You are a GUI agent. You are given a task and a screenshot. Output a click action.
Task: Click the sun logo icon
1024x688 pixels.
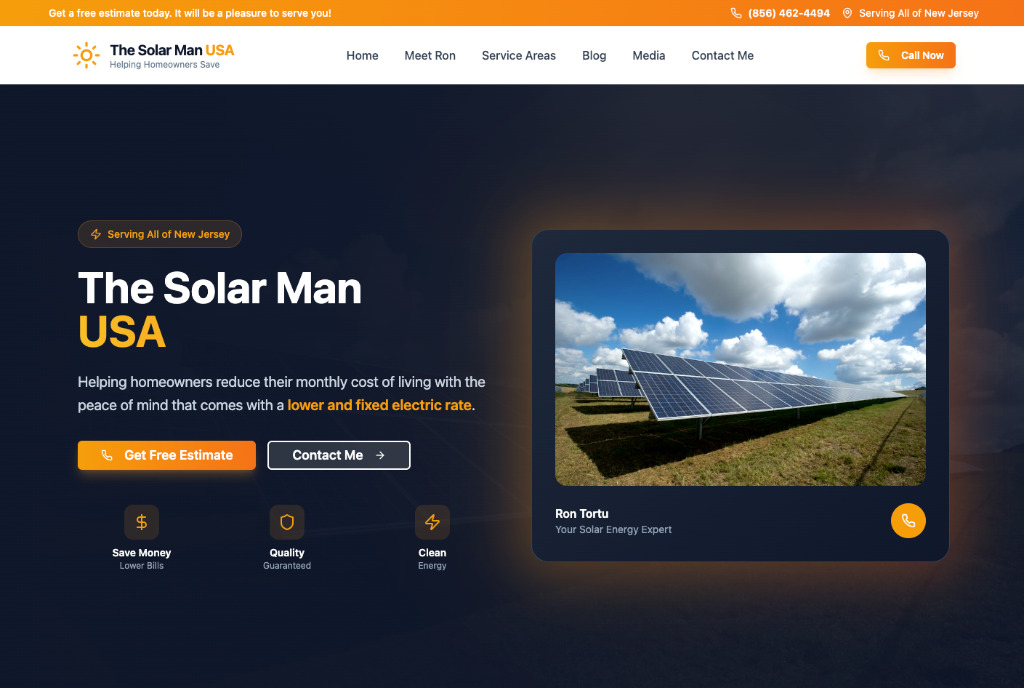(86, 55)
